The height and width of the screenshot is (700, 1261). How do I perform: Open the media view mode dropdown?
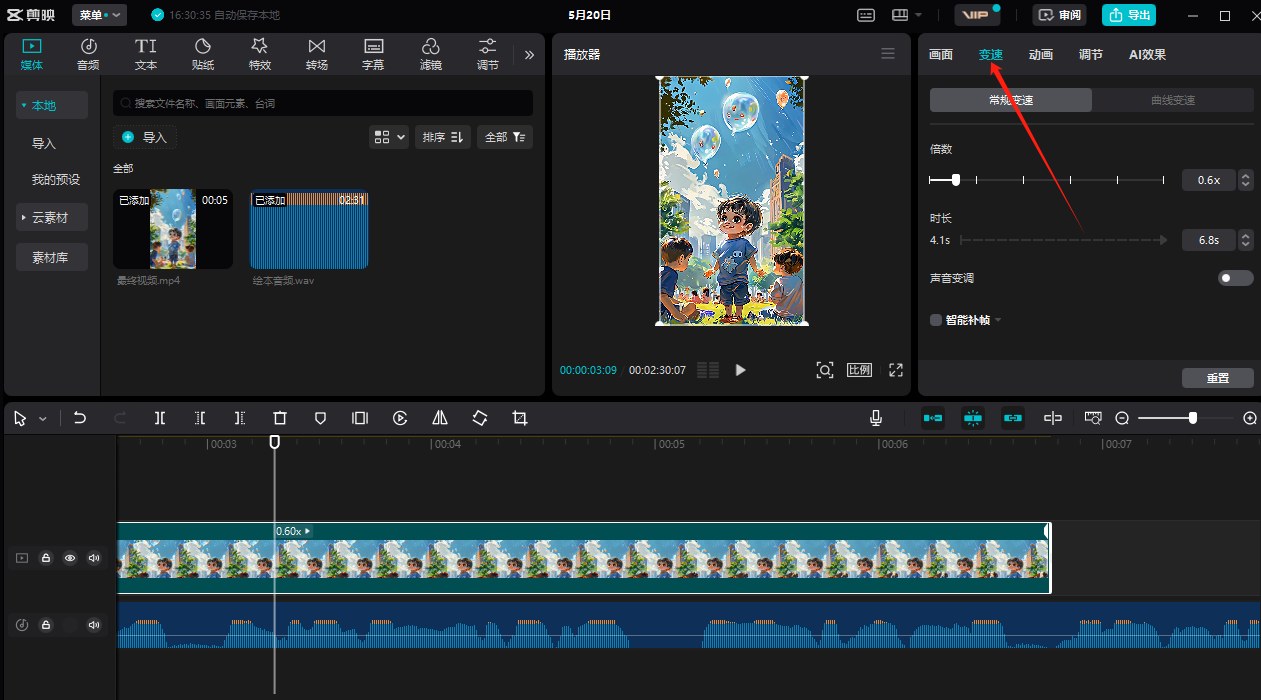[x=389, y=137]
